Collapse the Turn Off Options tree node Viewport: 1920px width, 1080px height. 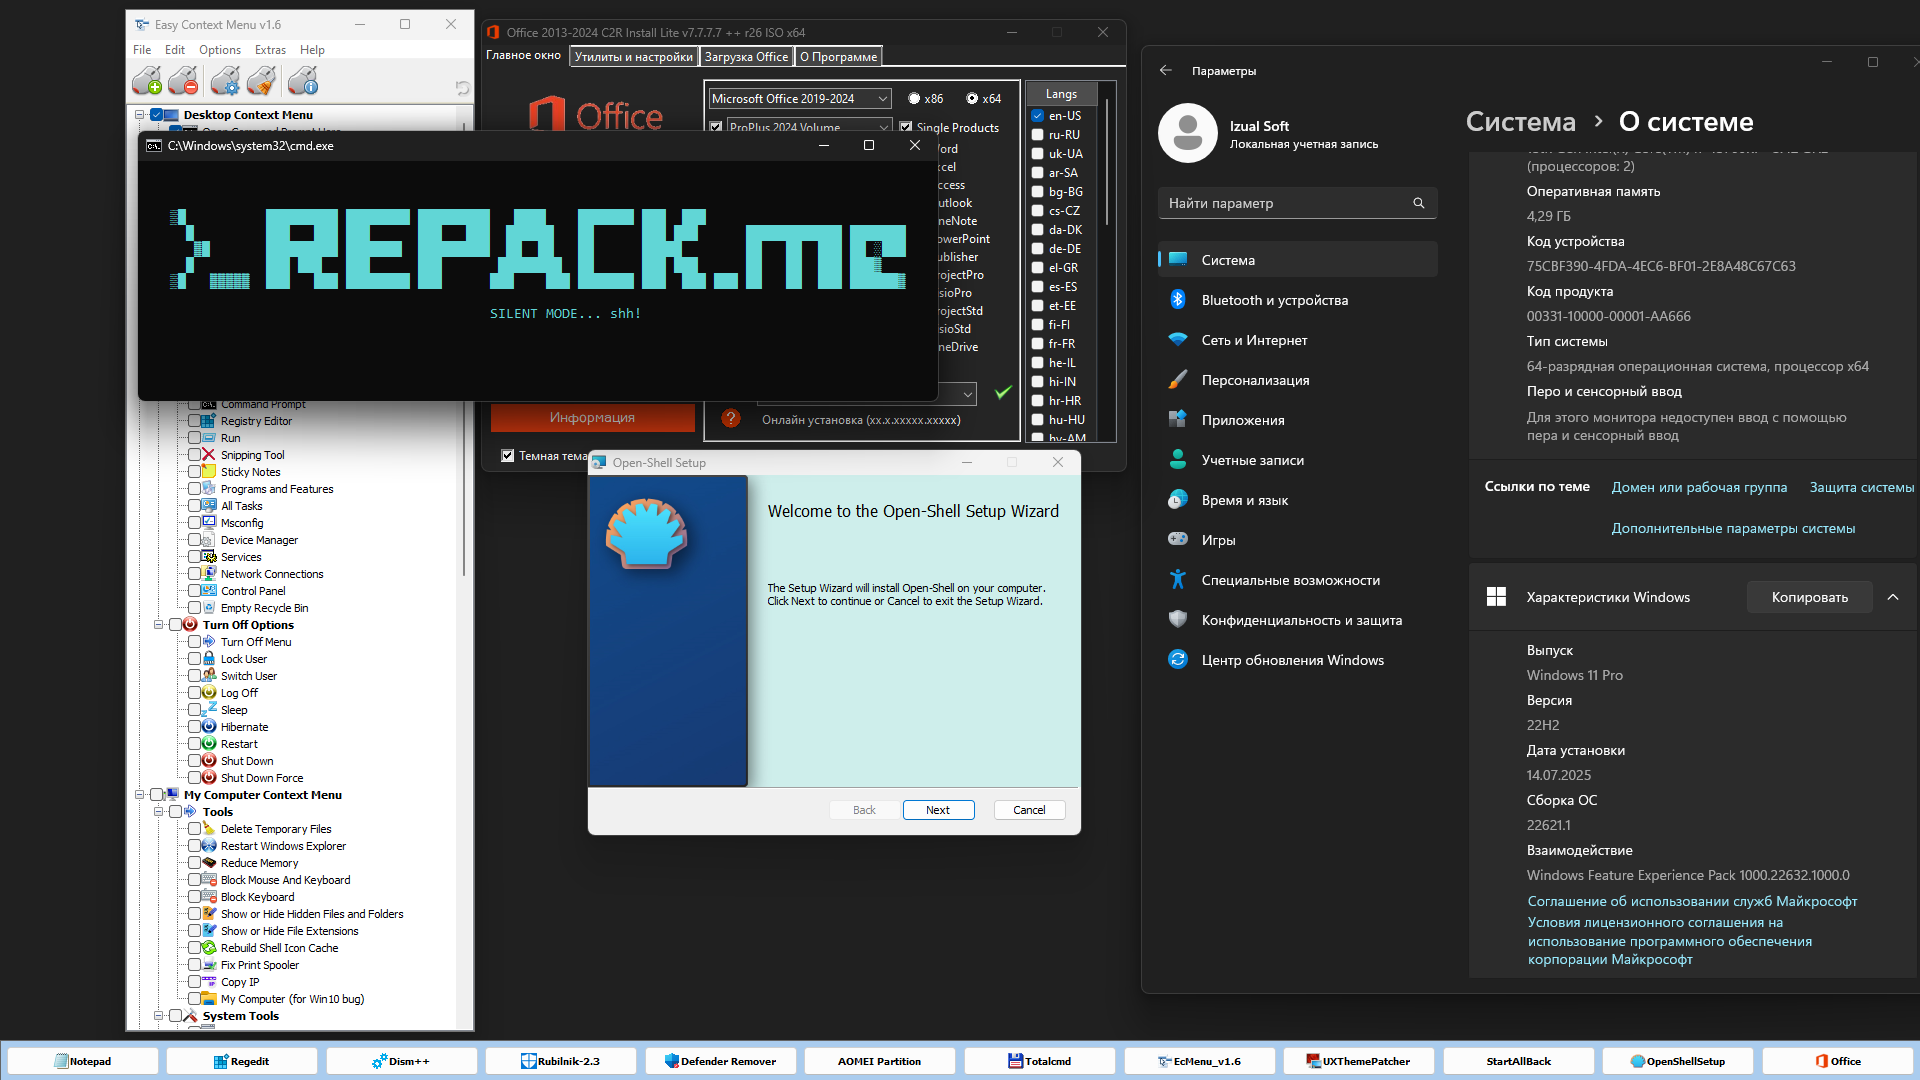tap(158, 625)
